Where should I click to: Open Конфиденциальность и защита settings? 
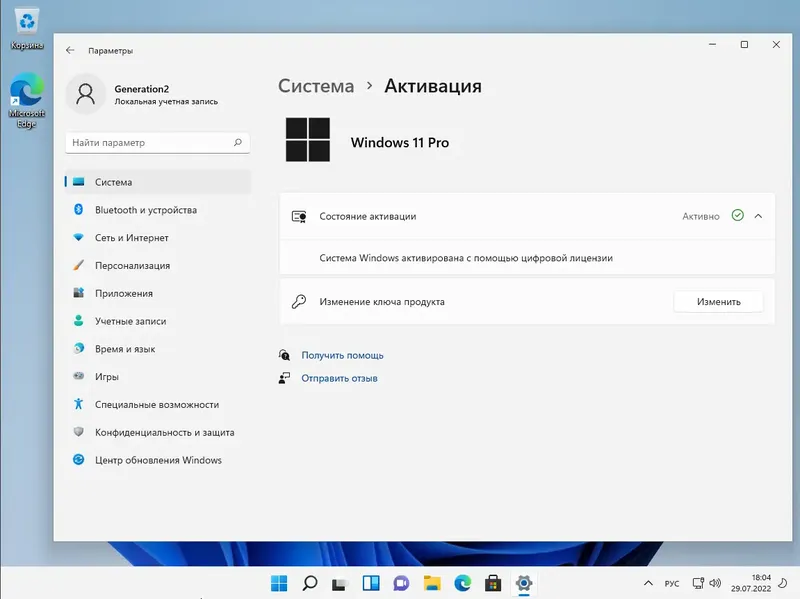click(x=161, y=432)
